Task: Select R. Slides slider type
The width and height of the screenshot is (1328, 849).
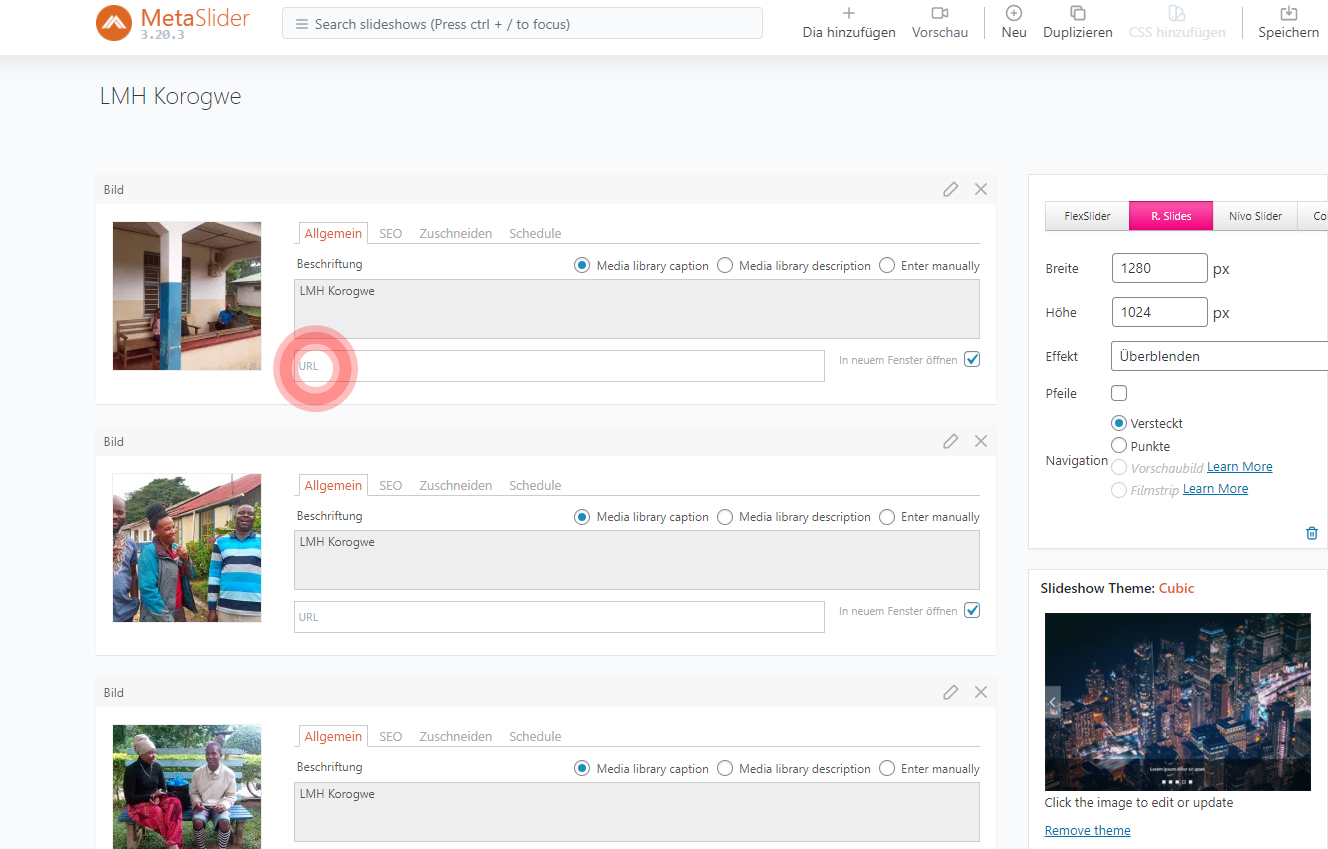Action: [x=1171, y=216]
